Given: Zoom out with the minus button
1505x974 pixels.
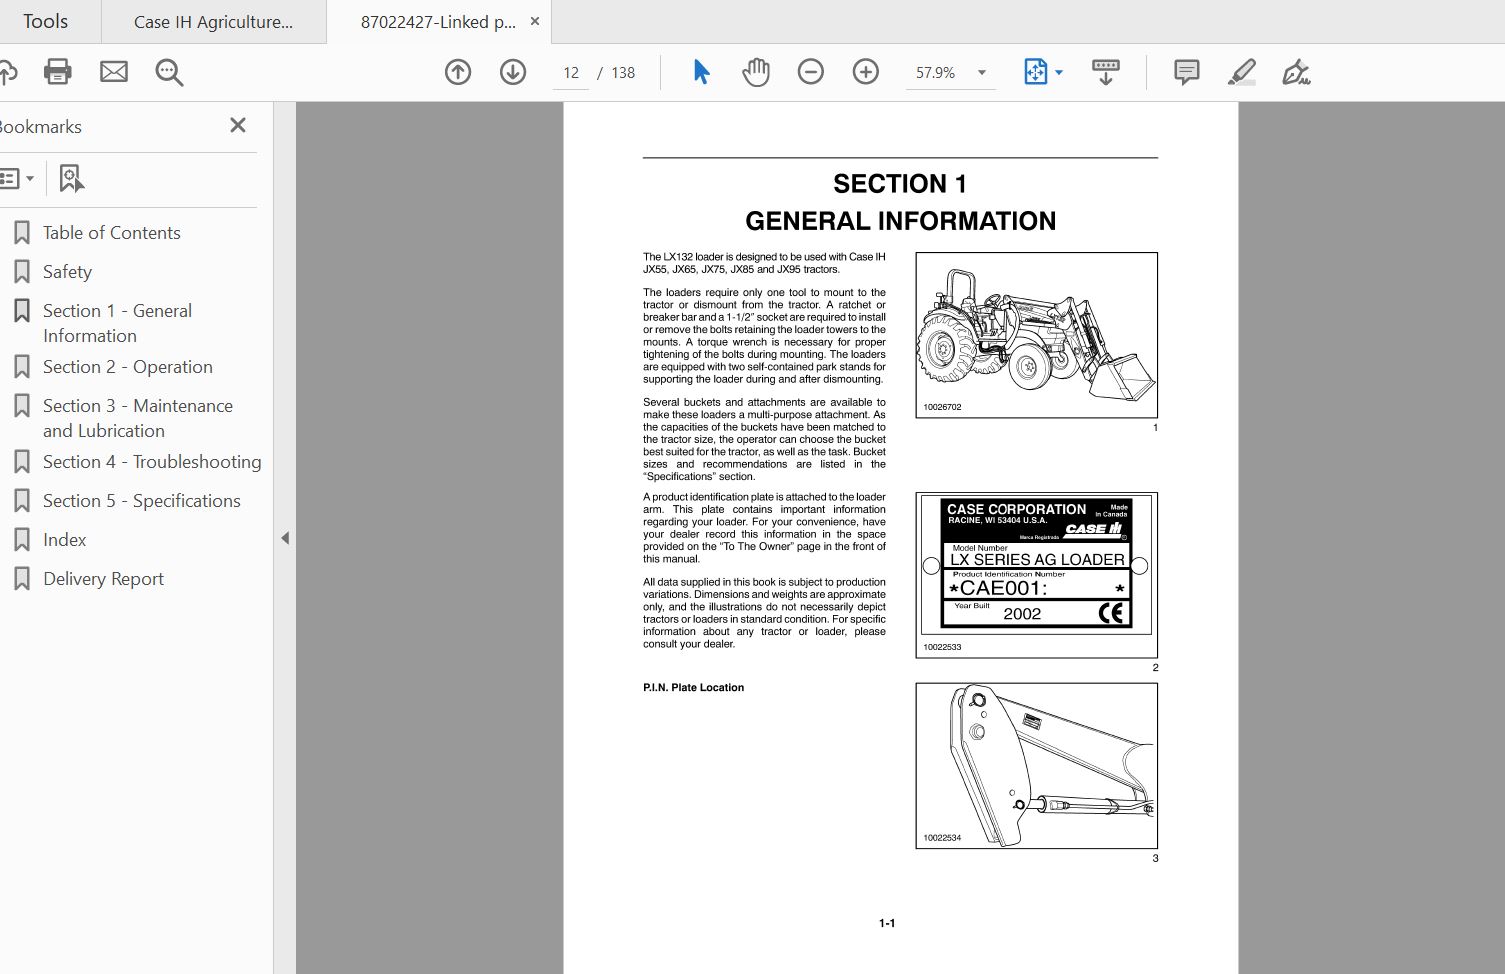Looking at the screenshot, I should point(811,72).
